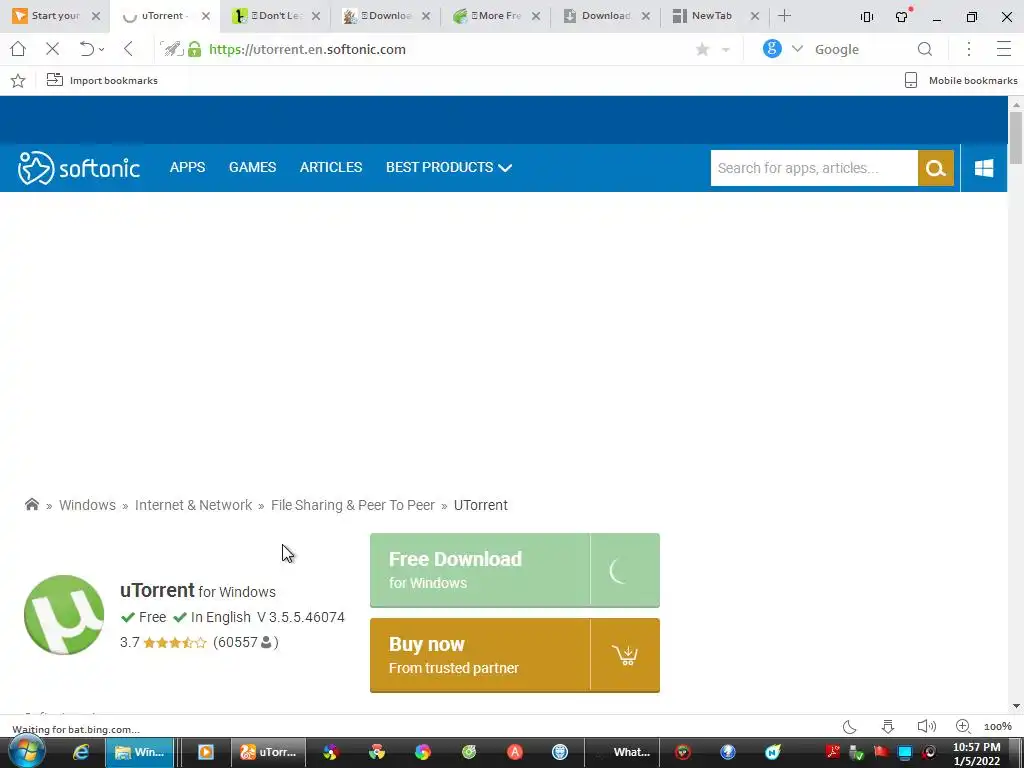The width and height of the screenshot is (1024, 768).
Task: Click the 'Search for apps, articles' field
Action: [x=814, y=168]
